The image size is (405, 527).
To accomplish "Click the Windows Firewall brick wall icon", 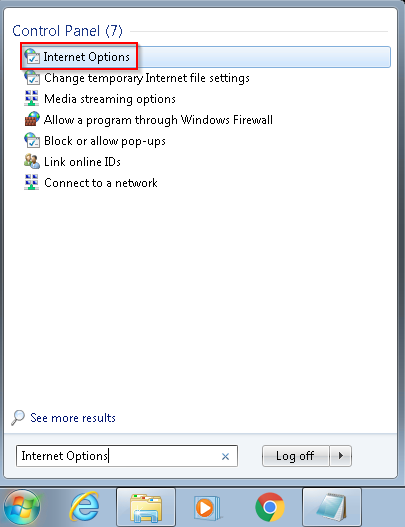I will tap(32, 120).
